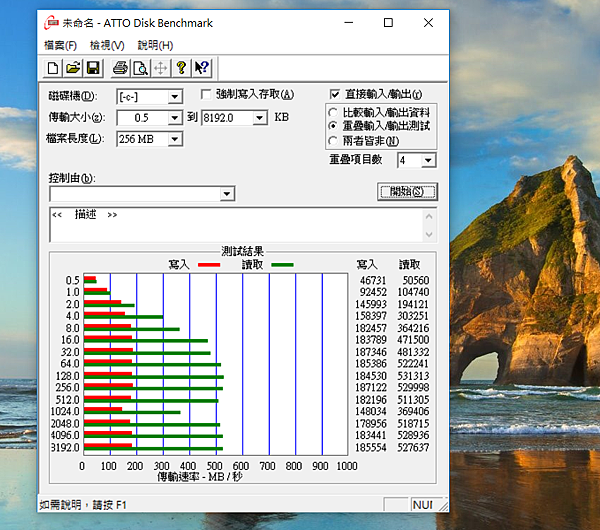Close the ATTO Disk Benchmark window
Screen dimensions: 600x530
pos(428,23)
